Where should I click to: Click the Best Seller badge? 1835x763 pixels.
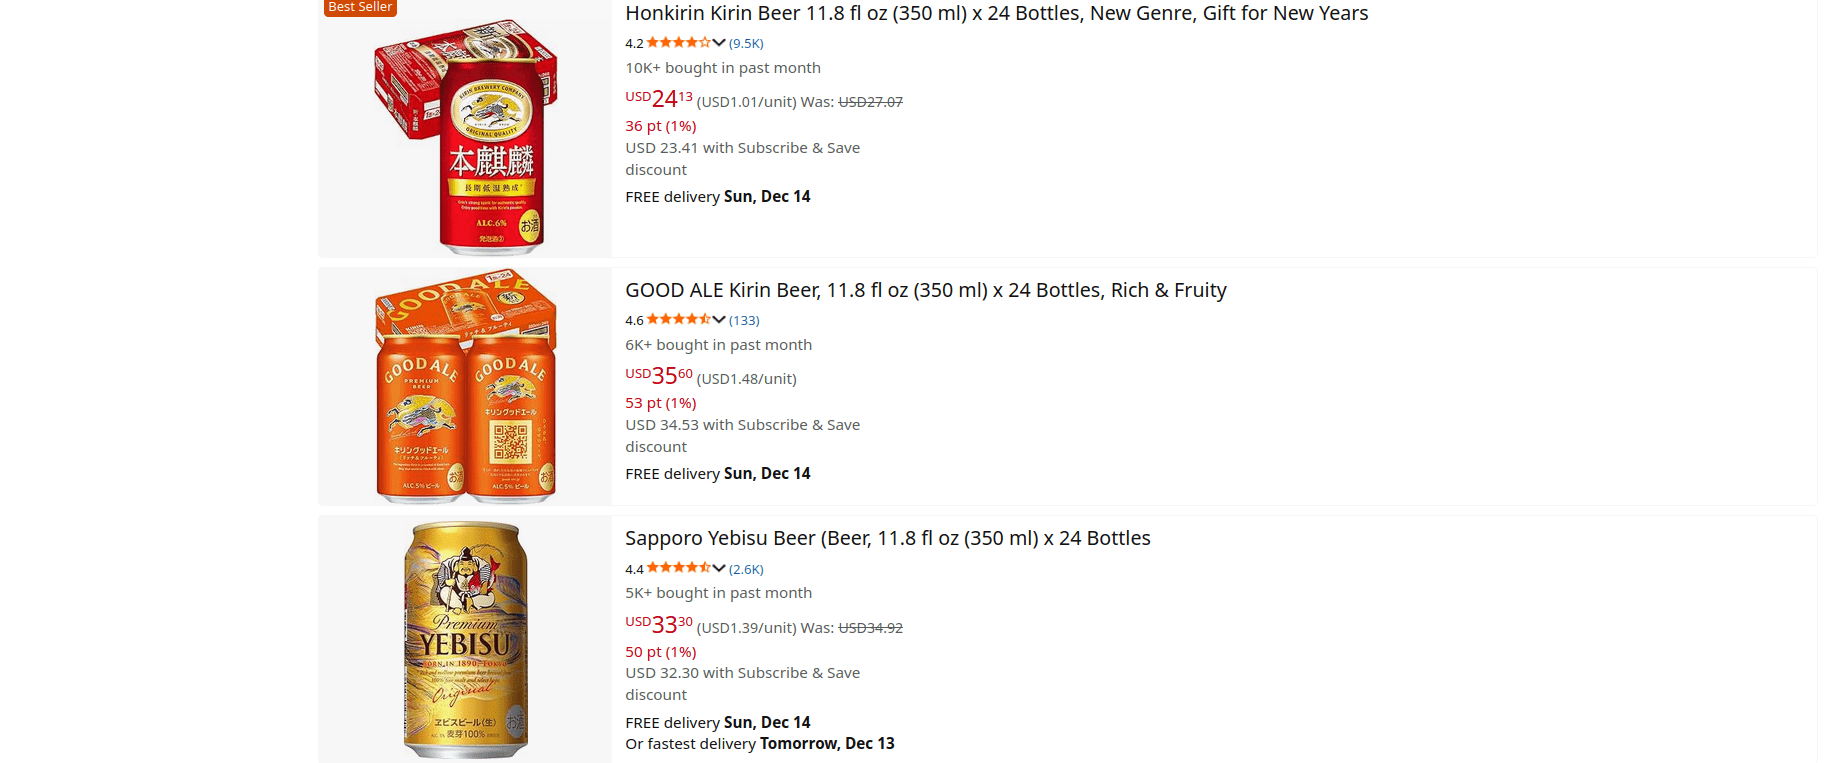click(360, 7)
